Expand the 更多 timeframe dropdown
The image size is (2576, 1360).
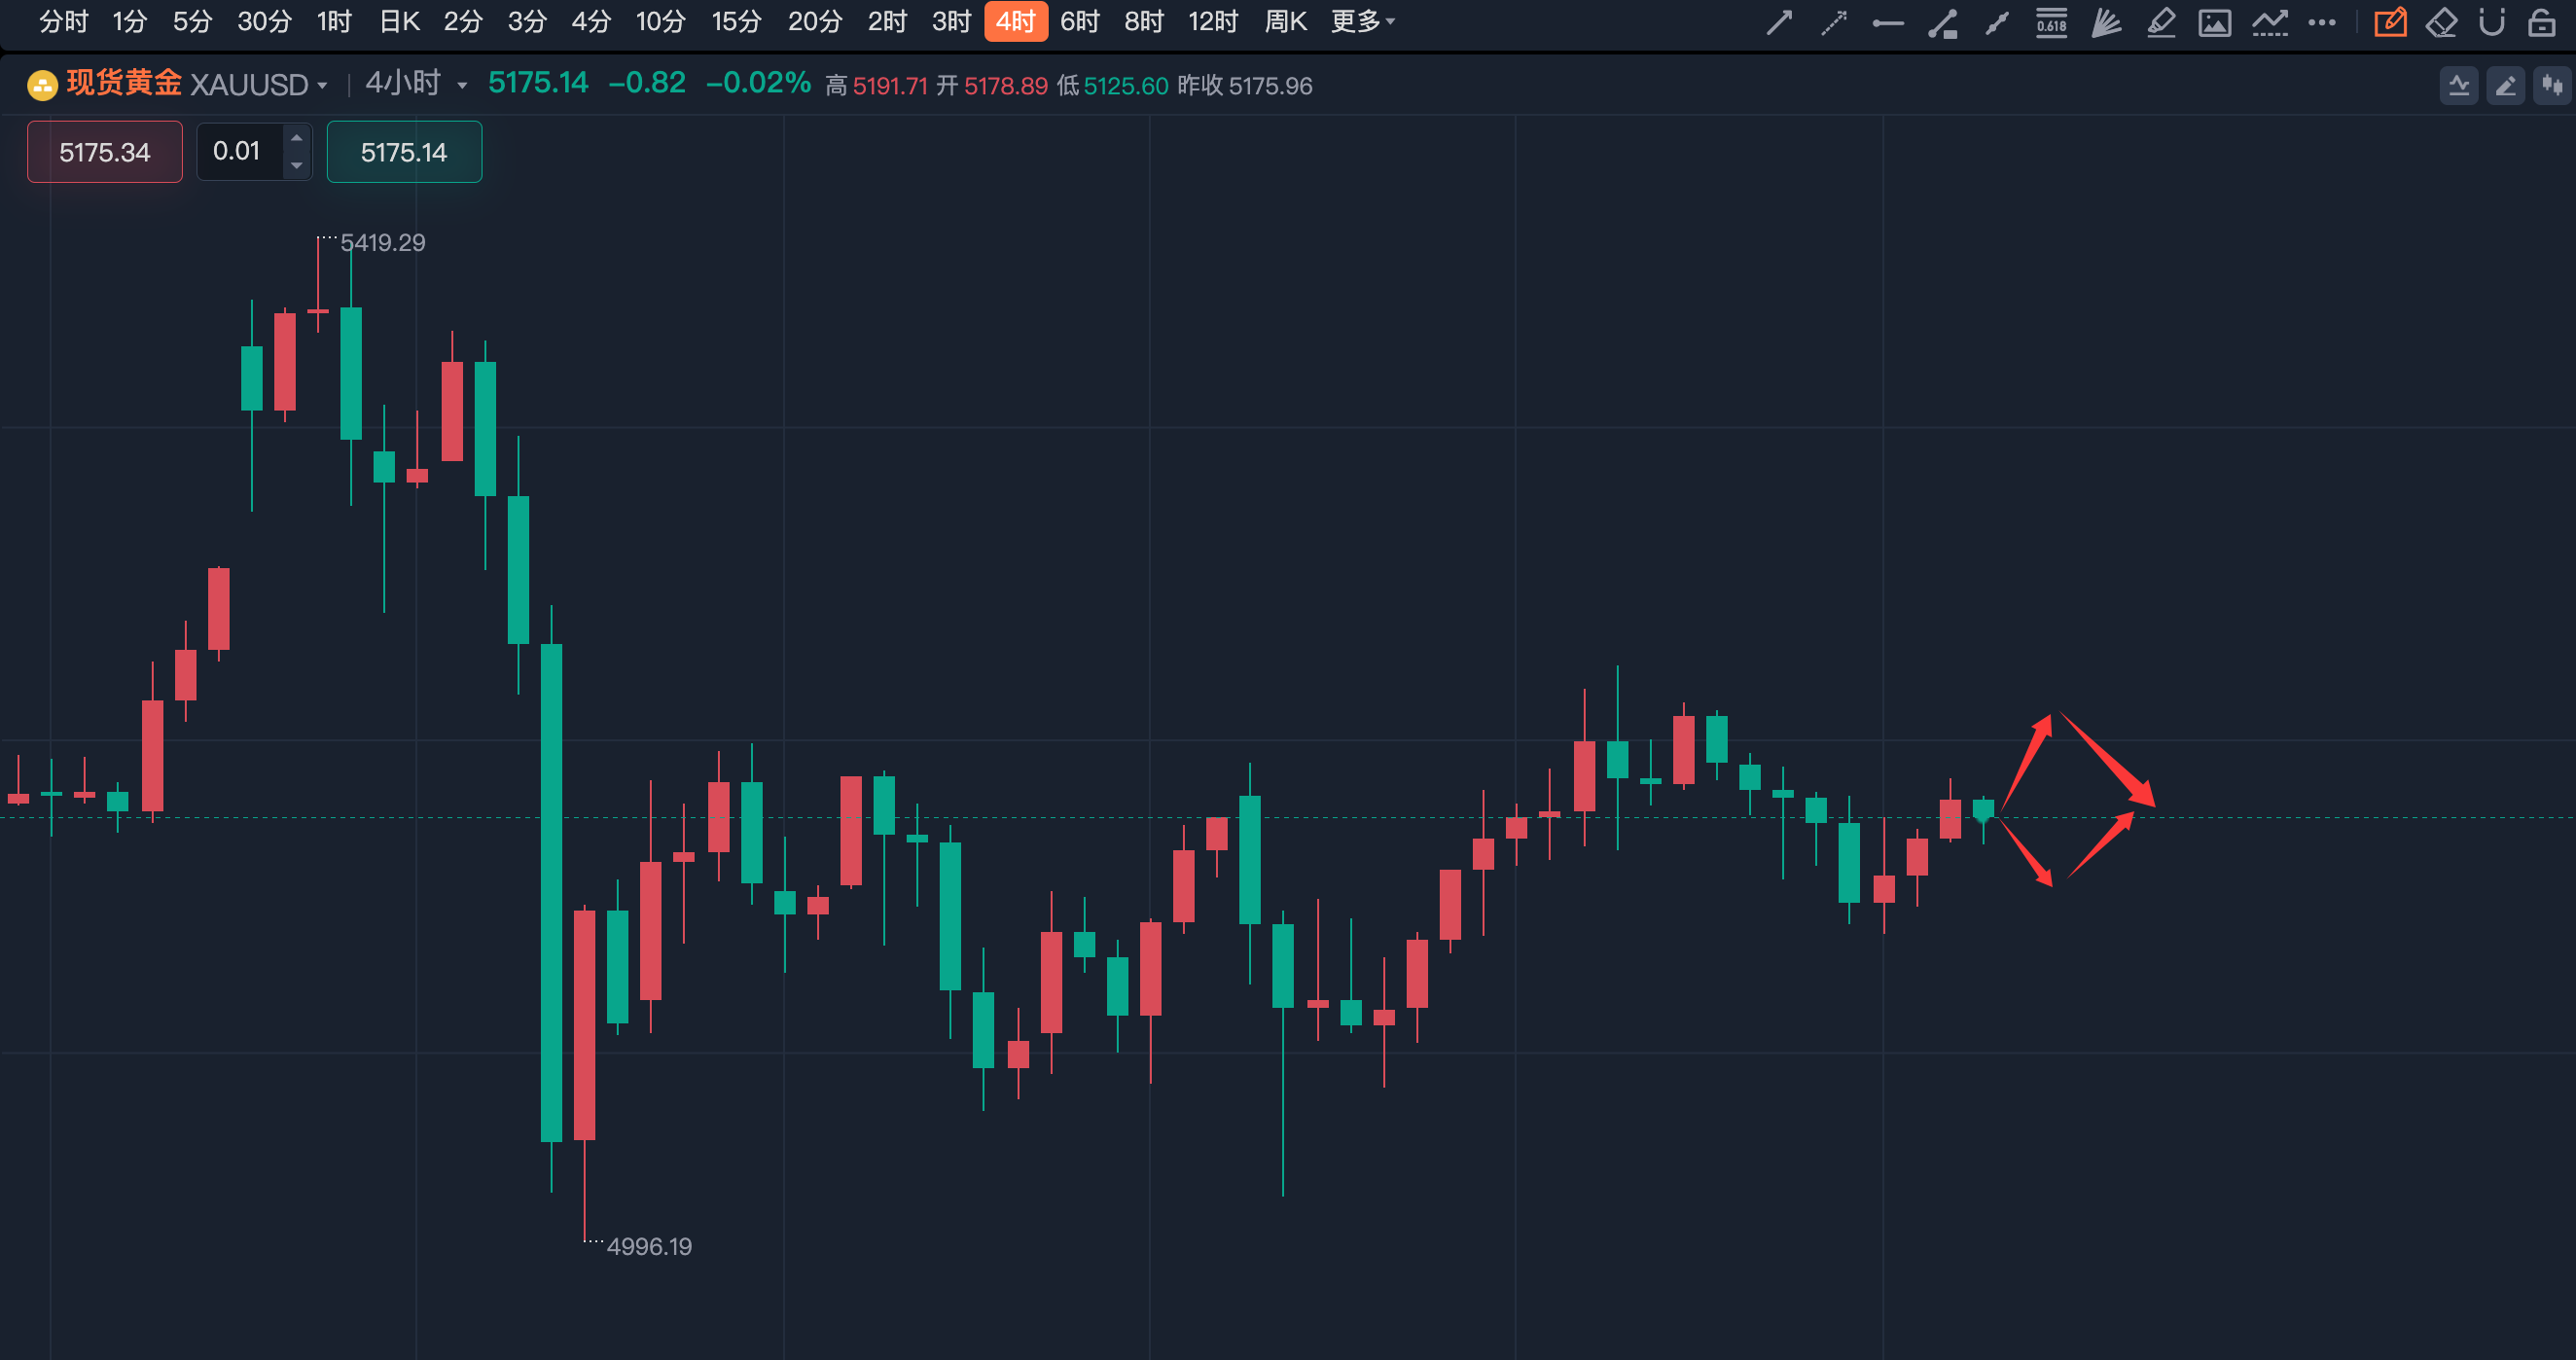pyautogui.click(x=1362, y=21)
